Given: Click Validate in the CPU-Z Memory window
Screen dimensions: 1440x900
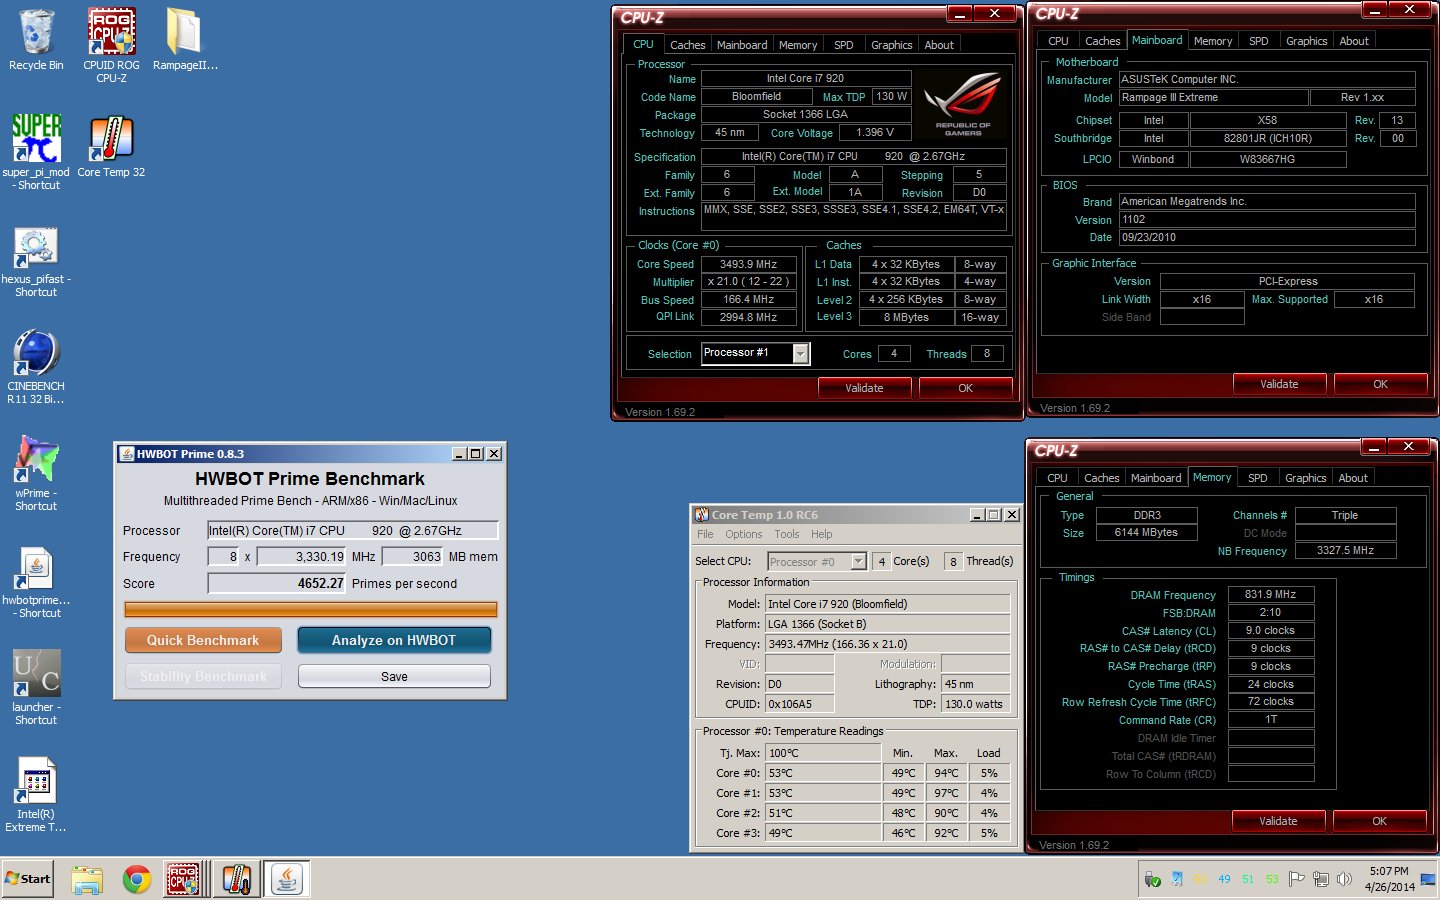Looking at the screenshot, I should pos(1278,821).
